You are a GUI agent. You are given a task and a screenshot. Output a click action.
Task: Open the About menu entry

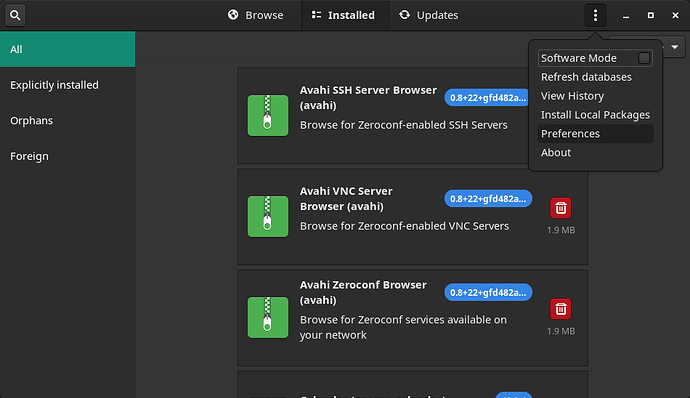click(595, 153)
